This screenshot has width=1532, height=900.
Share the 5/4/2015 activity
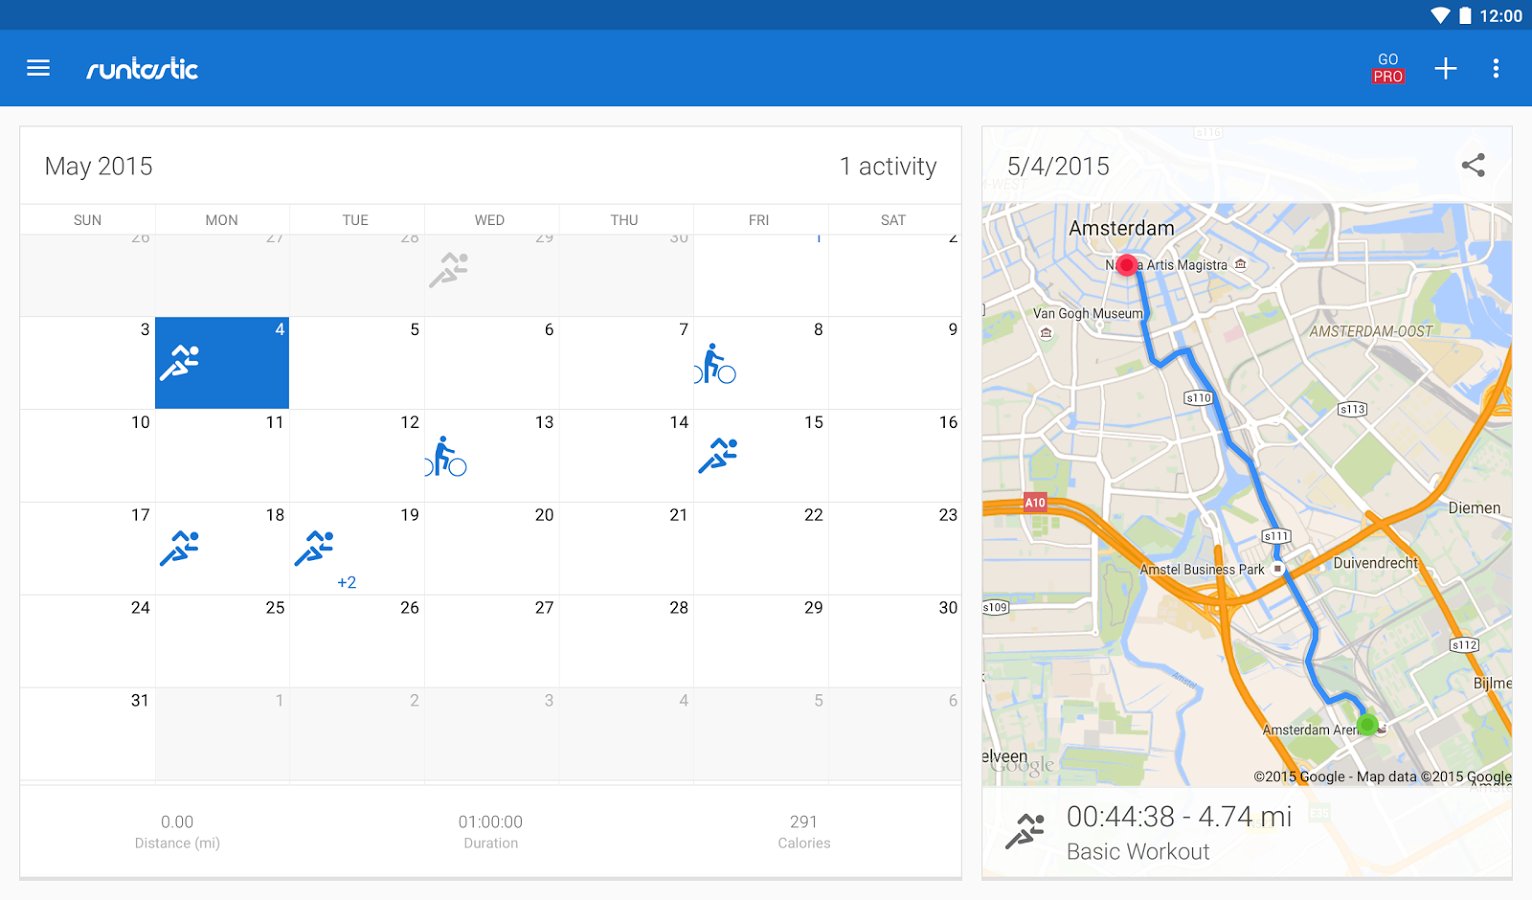(x=1473, y=165)
